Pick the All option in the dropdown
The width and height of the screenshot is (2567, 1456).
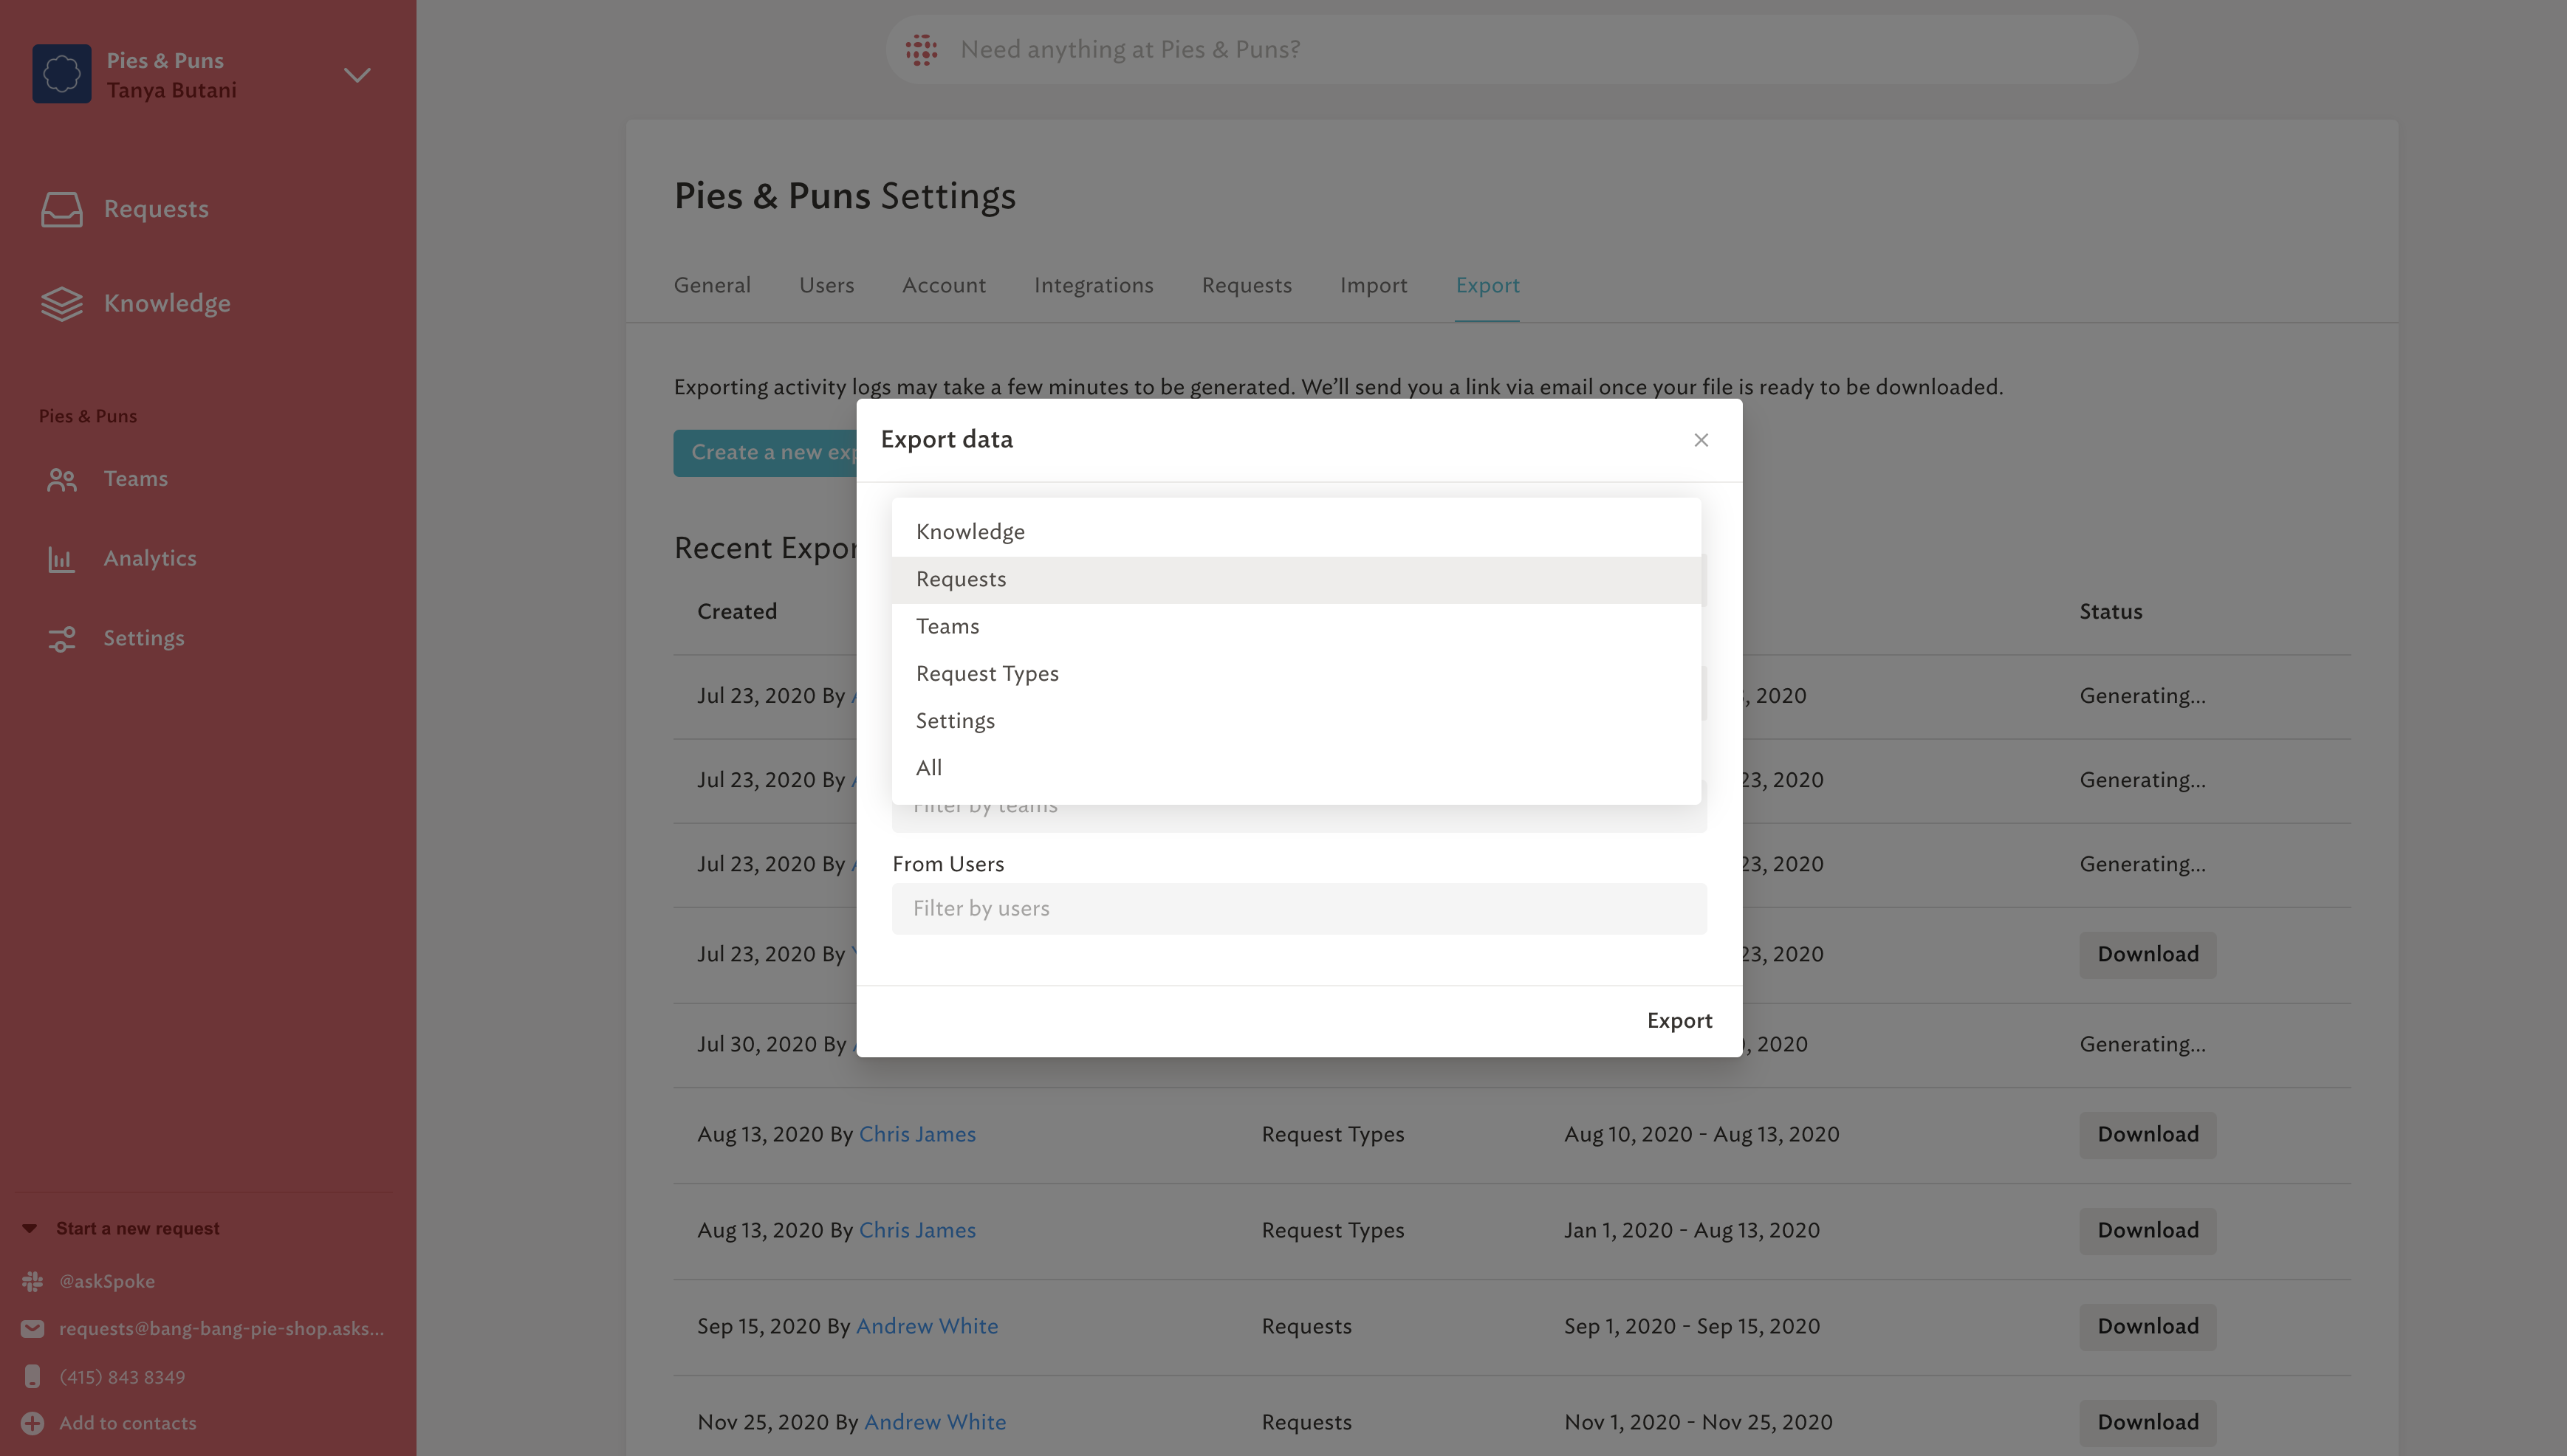coord(928,768)
